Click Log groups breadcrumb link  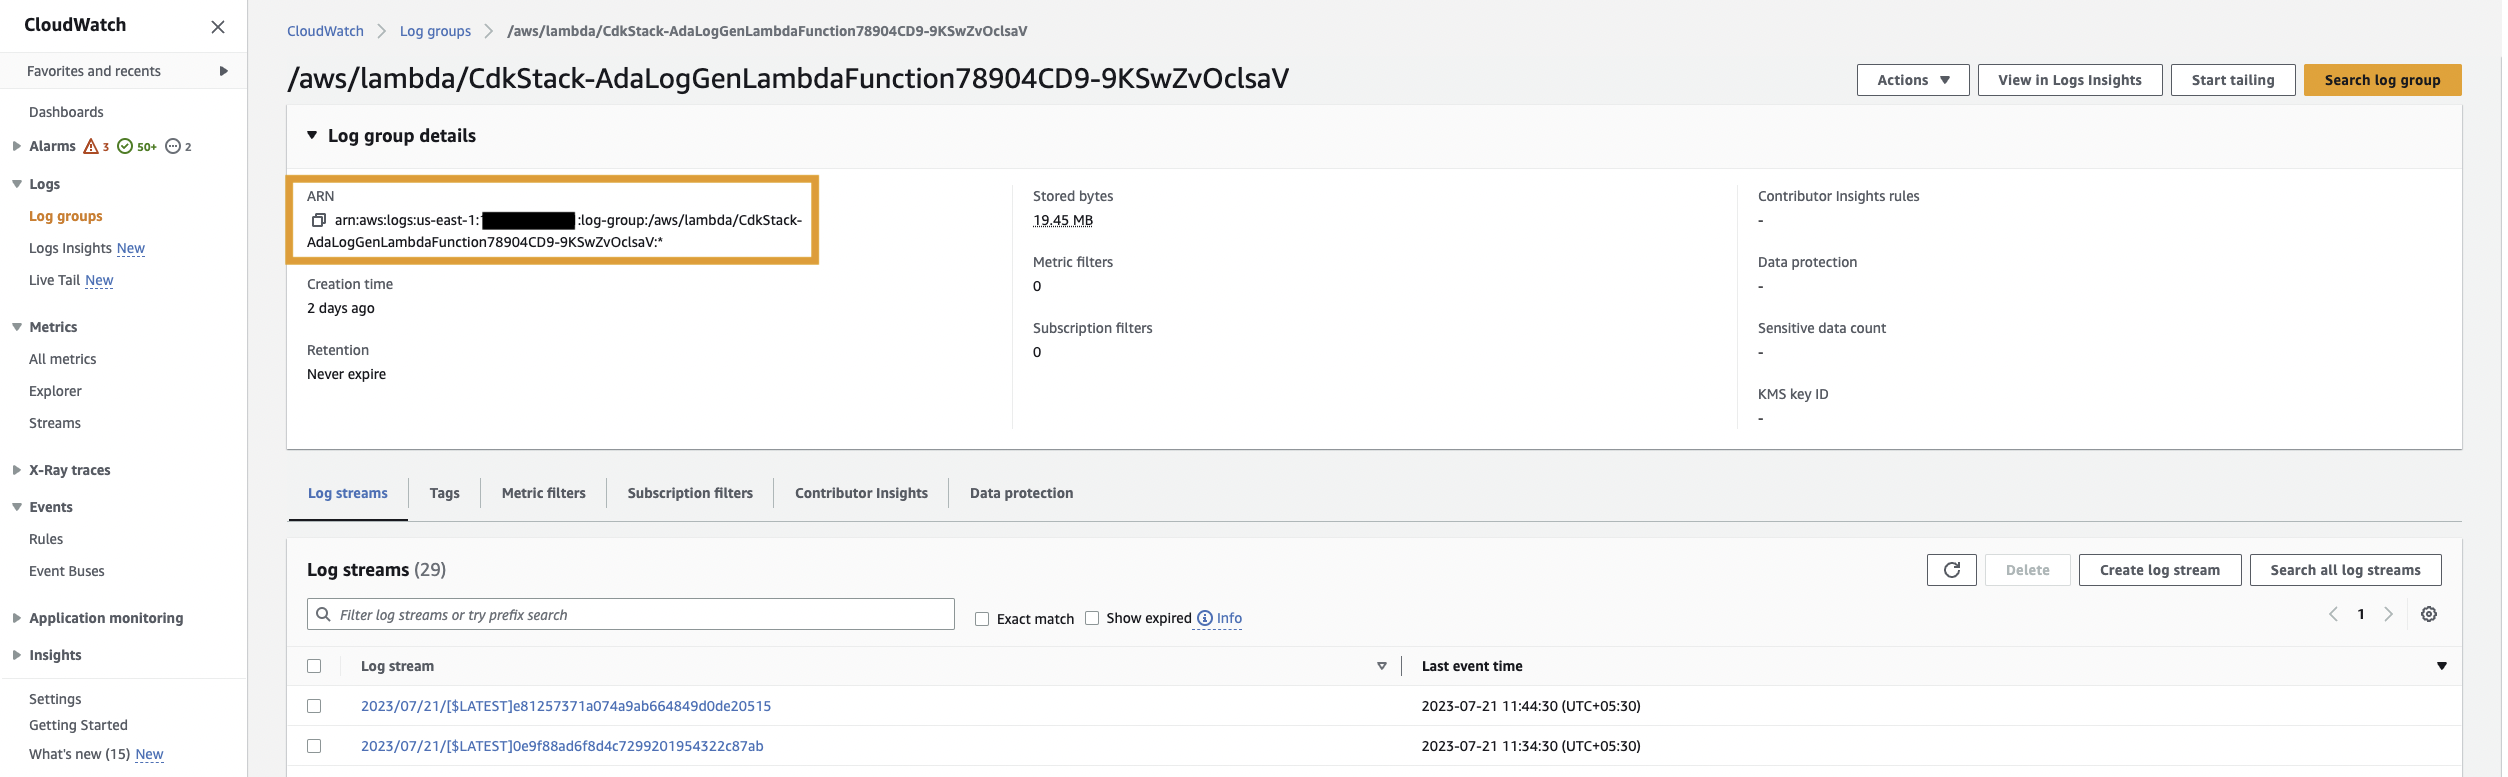pos(435,31)
